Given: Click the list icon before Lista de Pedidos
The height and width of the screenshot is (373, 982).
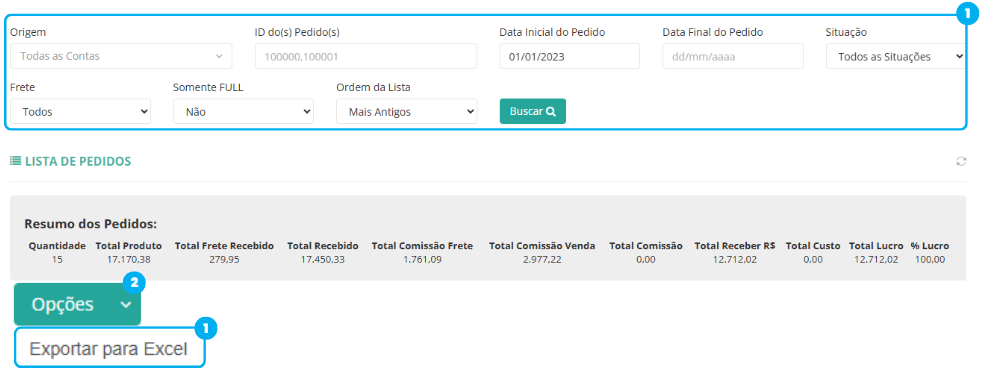Looking at the screenshot, I should [15, 161].
